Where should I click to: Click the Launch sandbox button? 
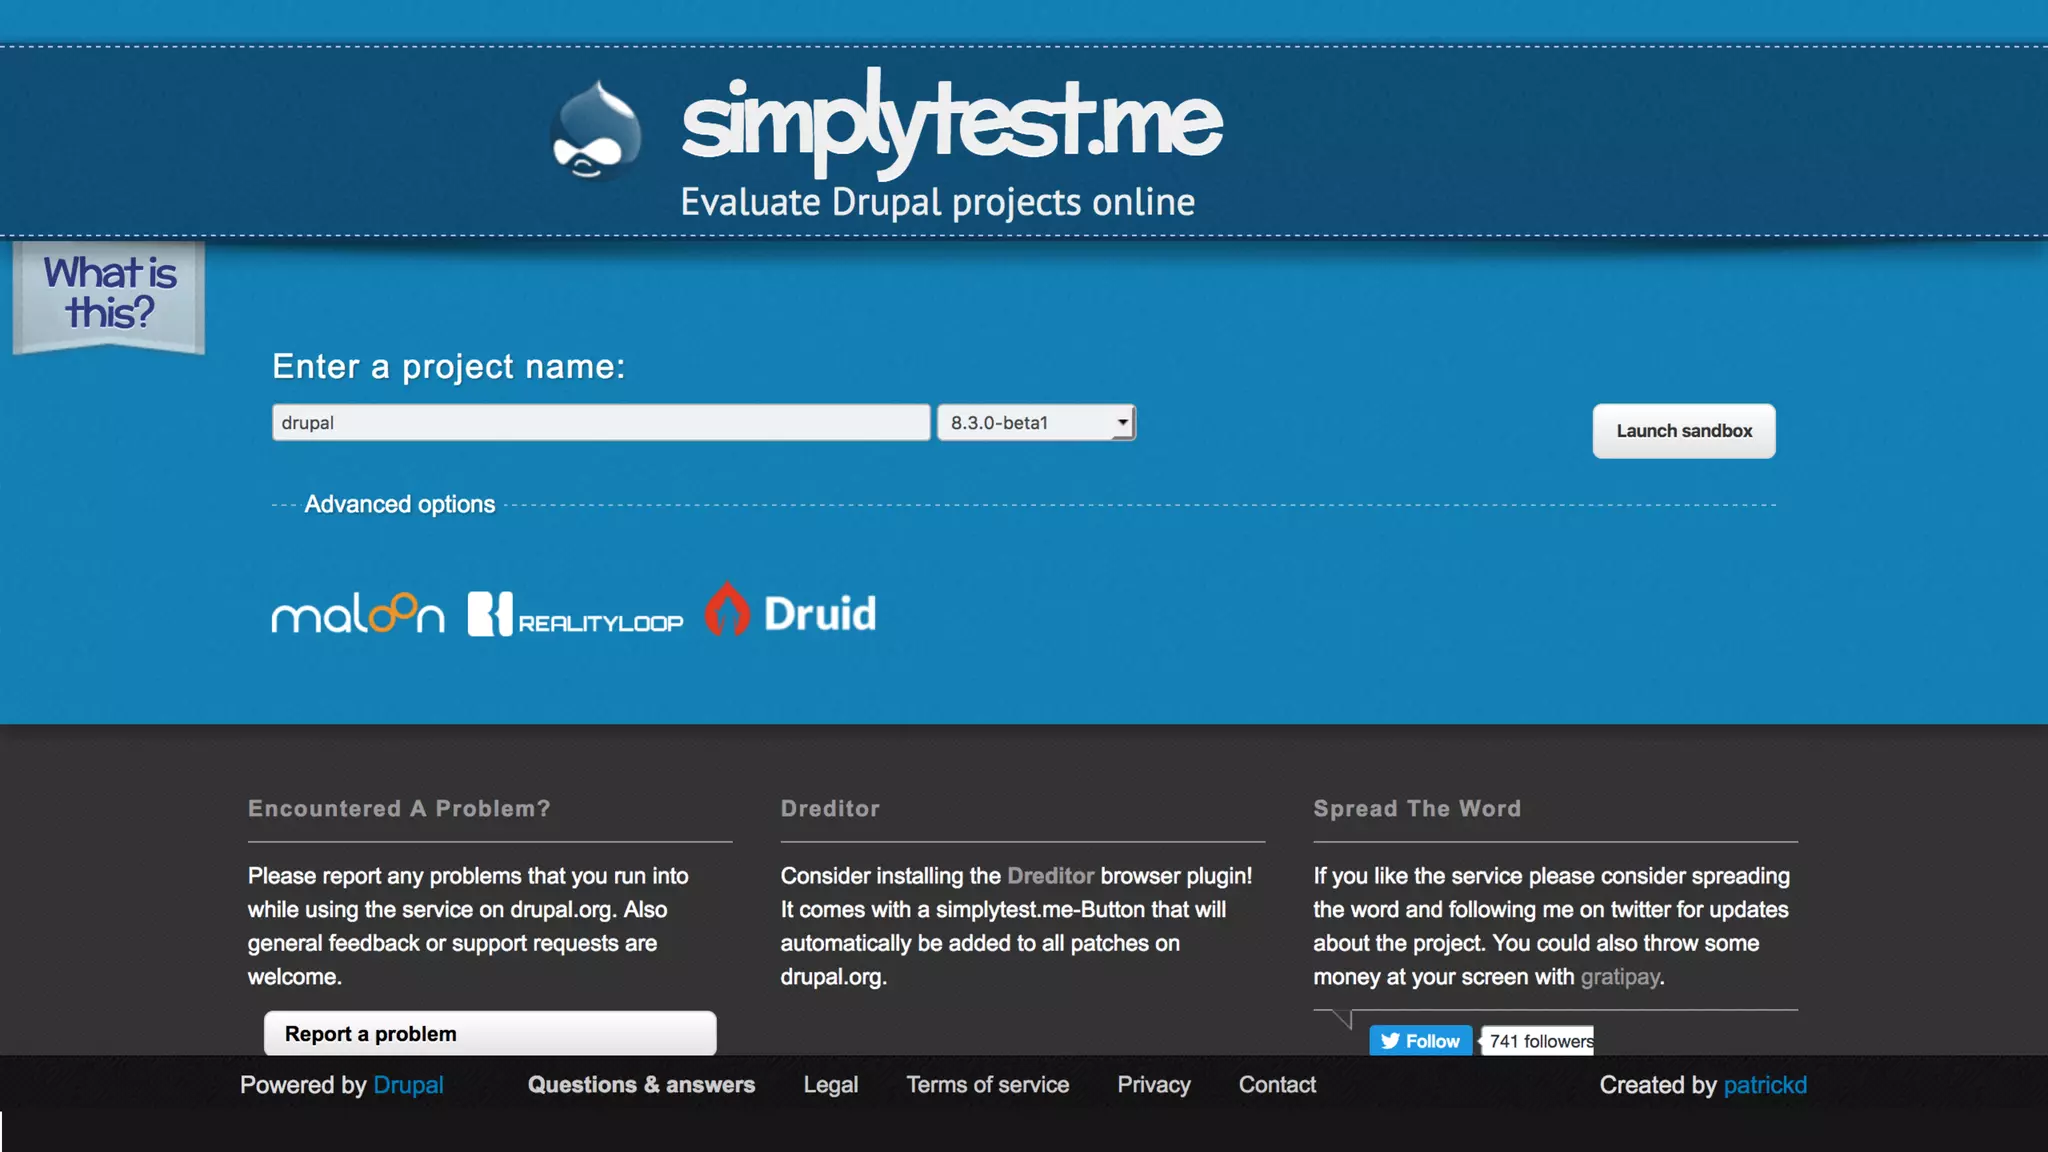pos(1684,431)
